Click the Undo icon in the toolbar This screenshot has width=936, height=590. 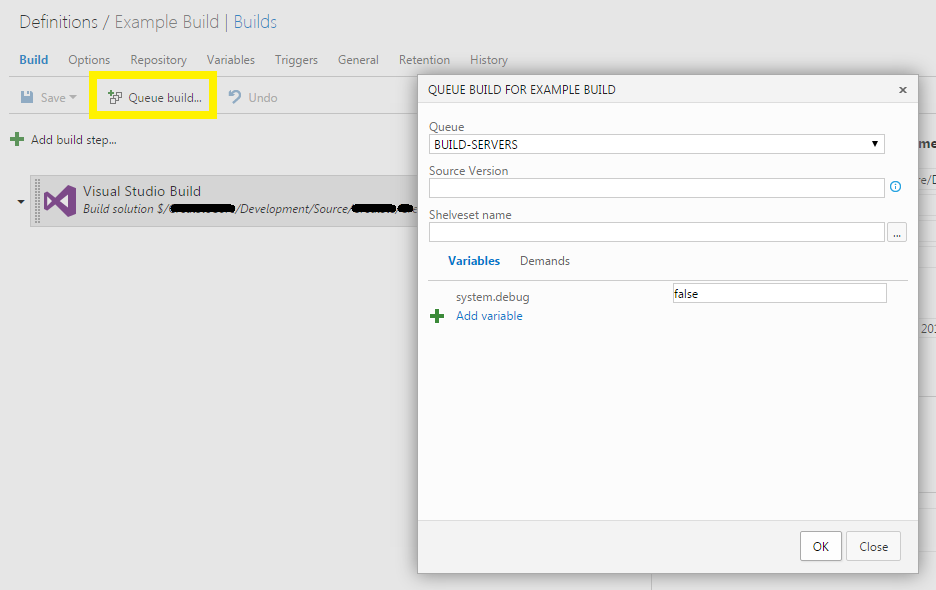[235, 96]
